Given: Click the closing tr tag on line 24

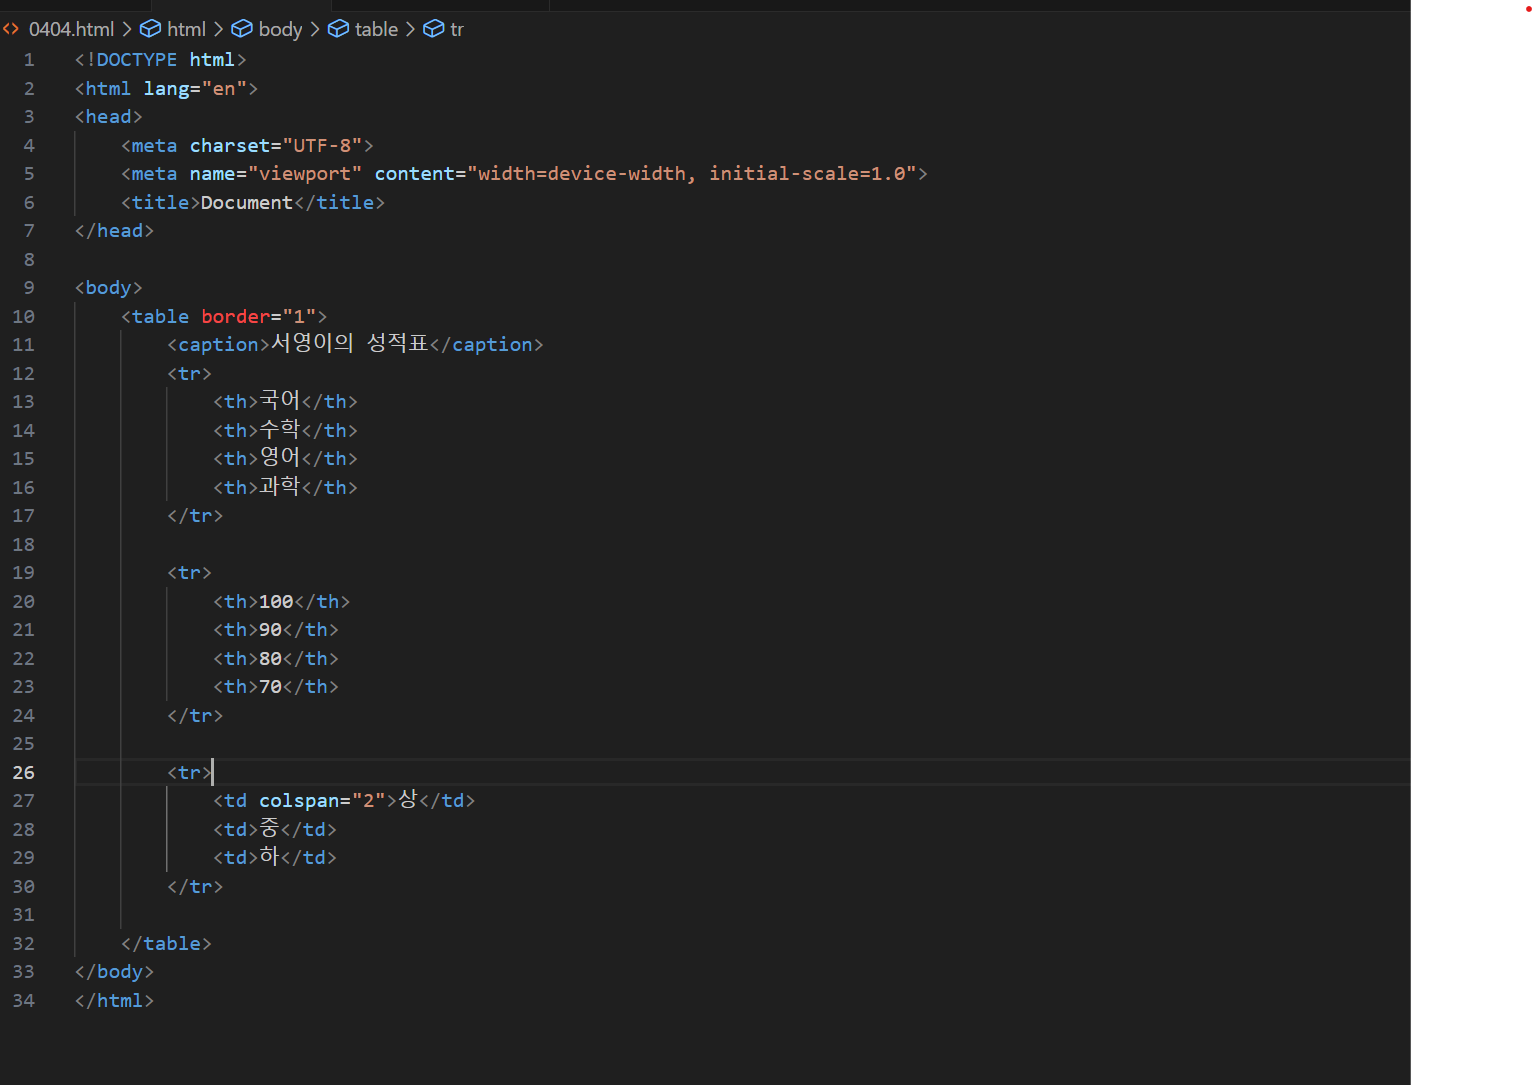Looking at the screenshot, I should pos(195,716).
